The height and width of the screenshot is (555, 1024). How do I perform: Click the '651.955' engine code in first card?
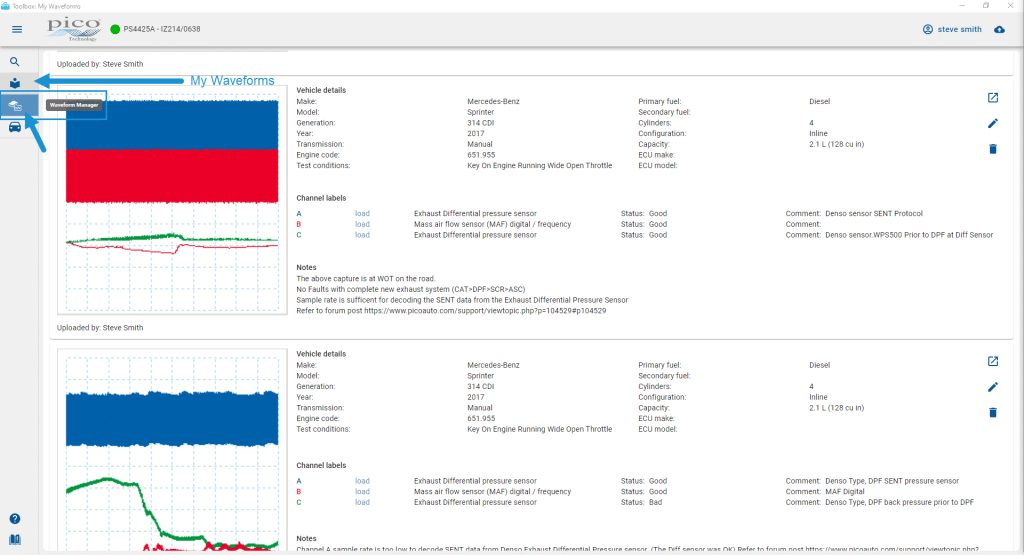(x=481, y=155)
